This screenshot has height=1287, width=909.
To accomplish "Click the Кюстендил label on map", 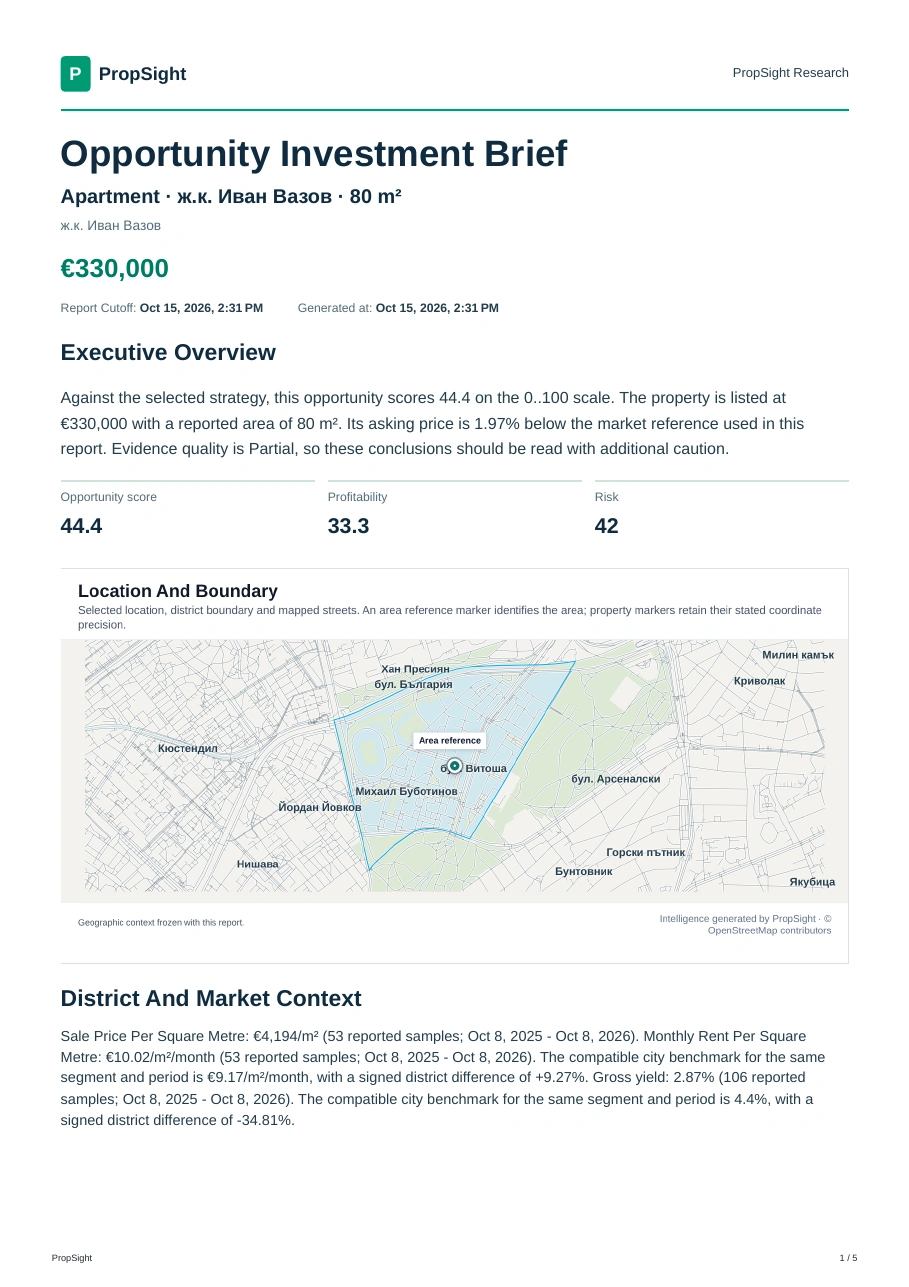I will 187,748.
